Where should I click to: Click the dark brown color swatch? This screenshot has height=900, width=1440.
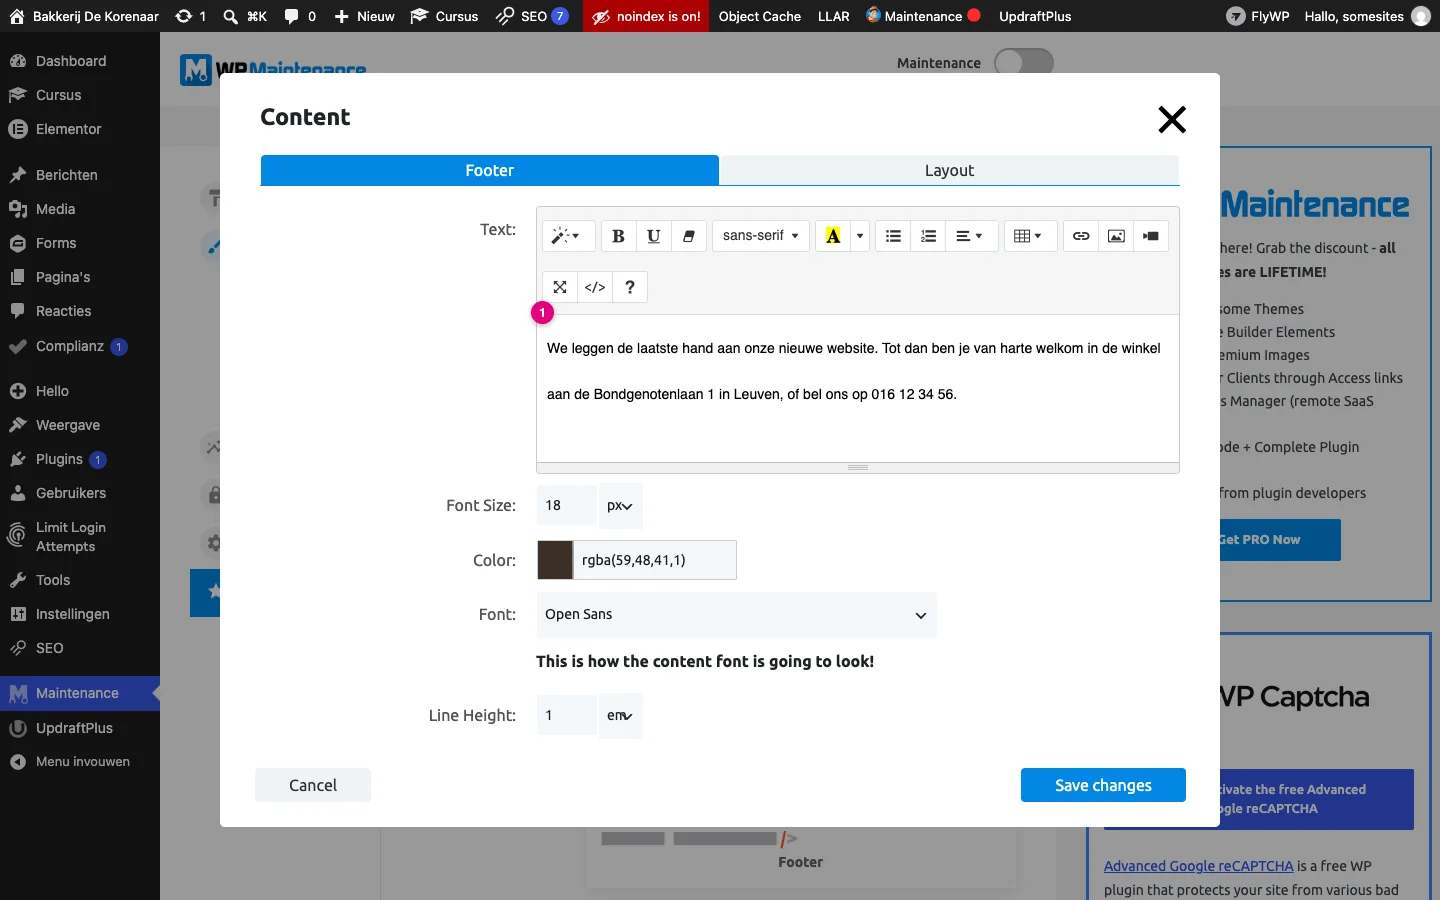click(555, 560)
